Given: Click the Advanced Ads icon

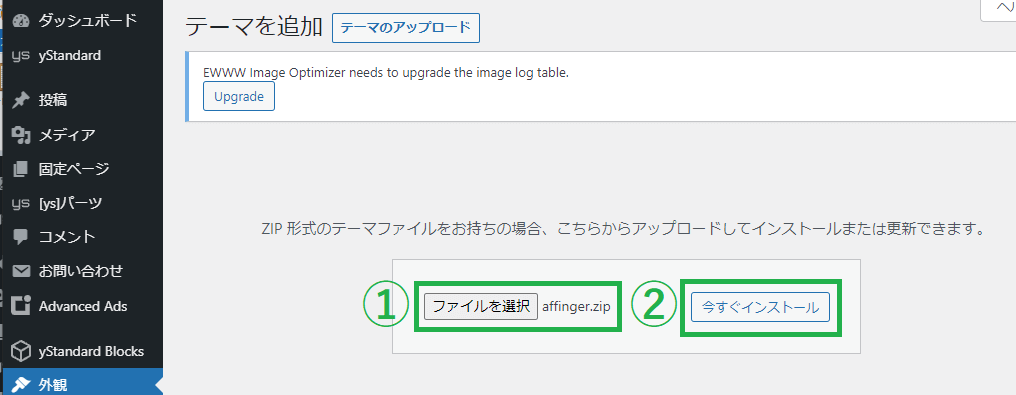Looking at the screenshot, I should tap(21, 305).
